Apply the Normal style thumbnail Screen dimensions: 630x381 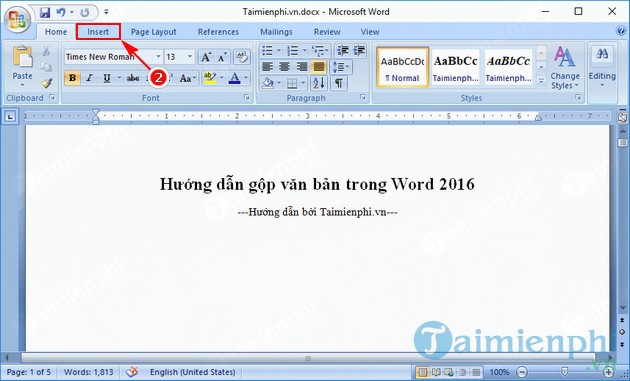pos(403,67)
